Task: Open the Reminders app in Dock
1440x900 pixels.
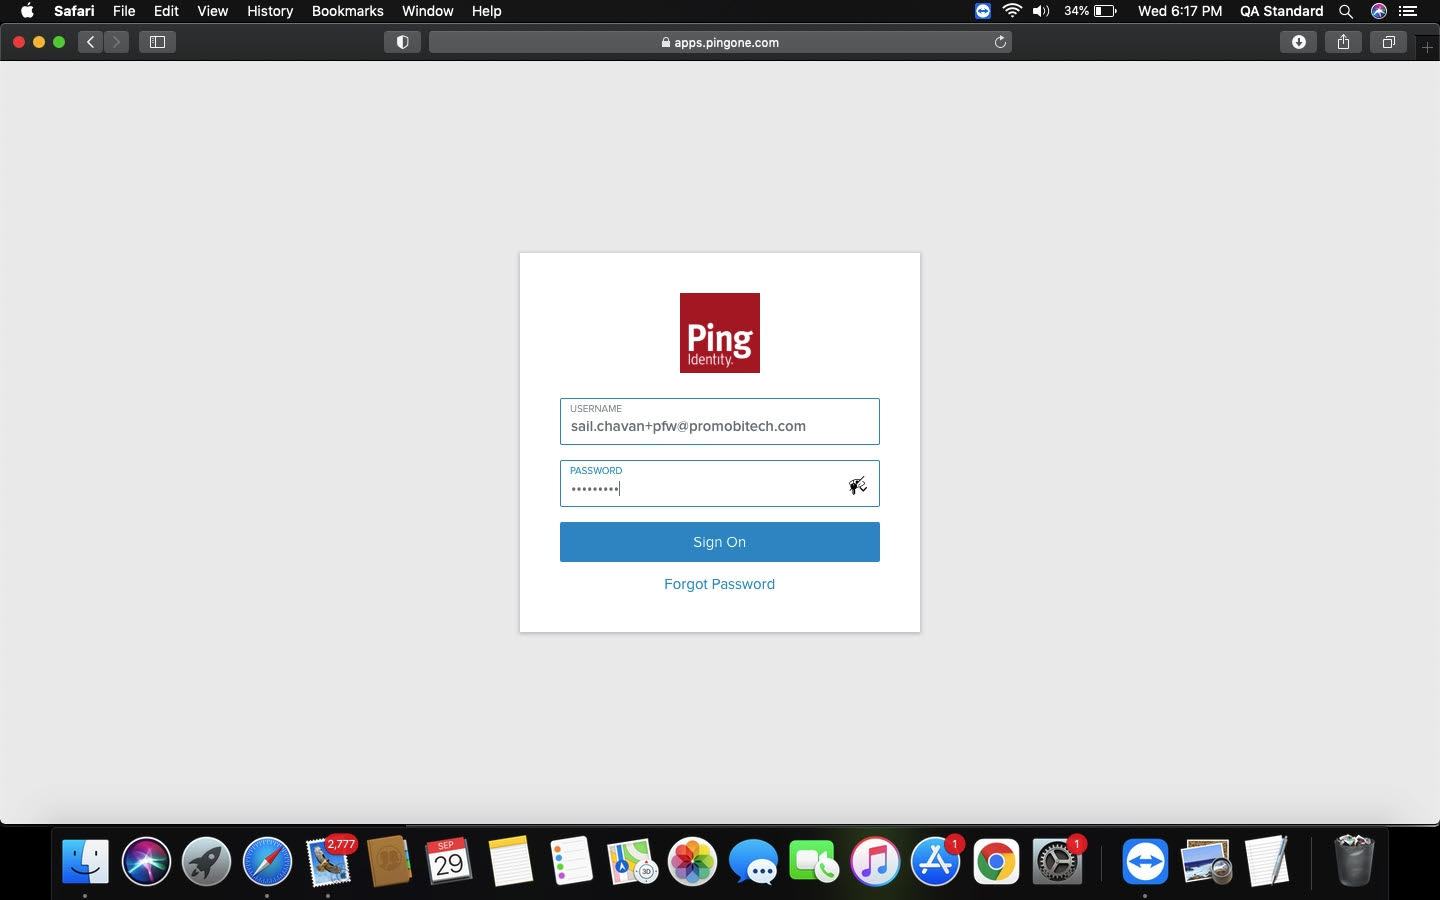Action: [x=571, y=861]
